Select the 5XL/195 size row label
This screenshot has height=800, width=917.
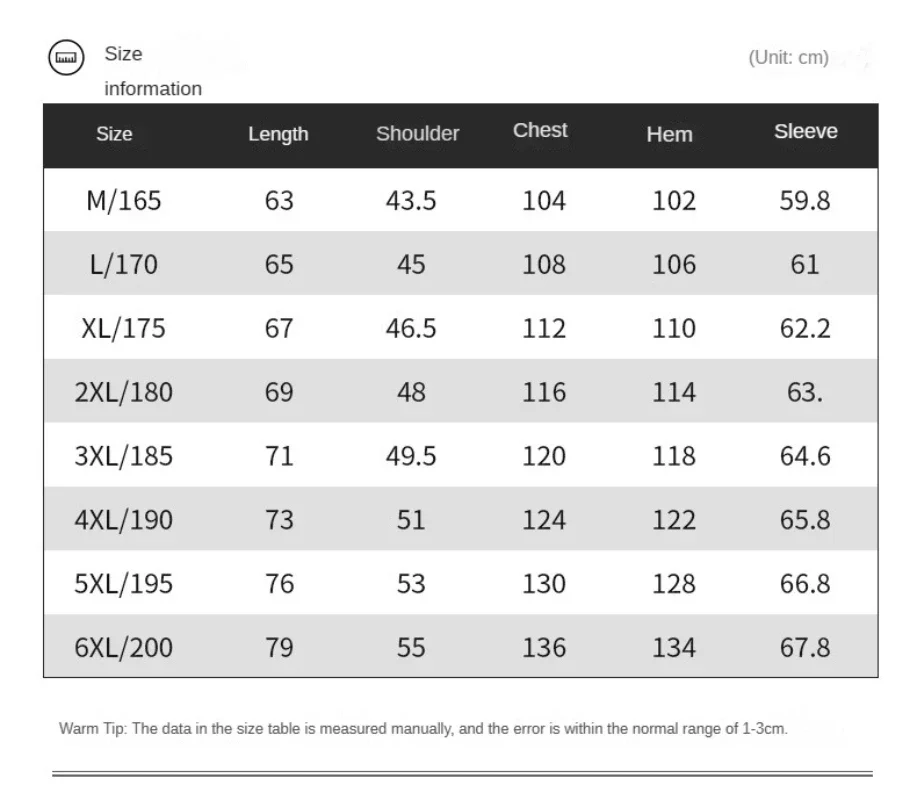coord(123,584)
